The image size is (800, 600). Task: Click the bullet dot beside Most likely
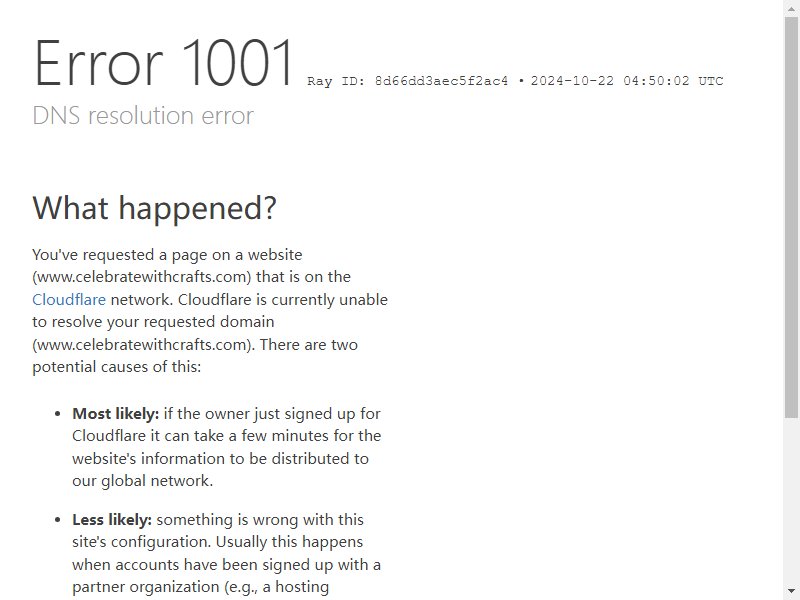pos(58,414)
